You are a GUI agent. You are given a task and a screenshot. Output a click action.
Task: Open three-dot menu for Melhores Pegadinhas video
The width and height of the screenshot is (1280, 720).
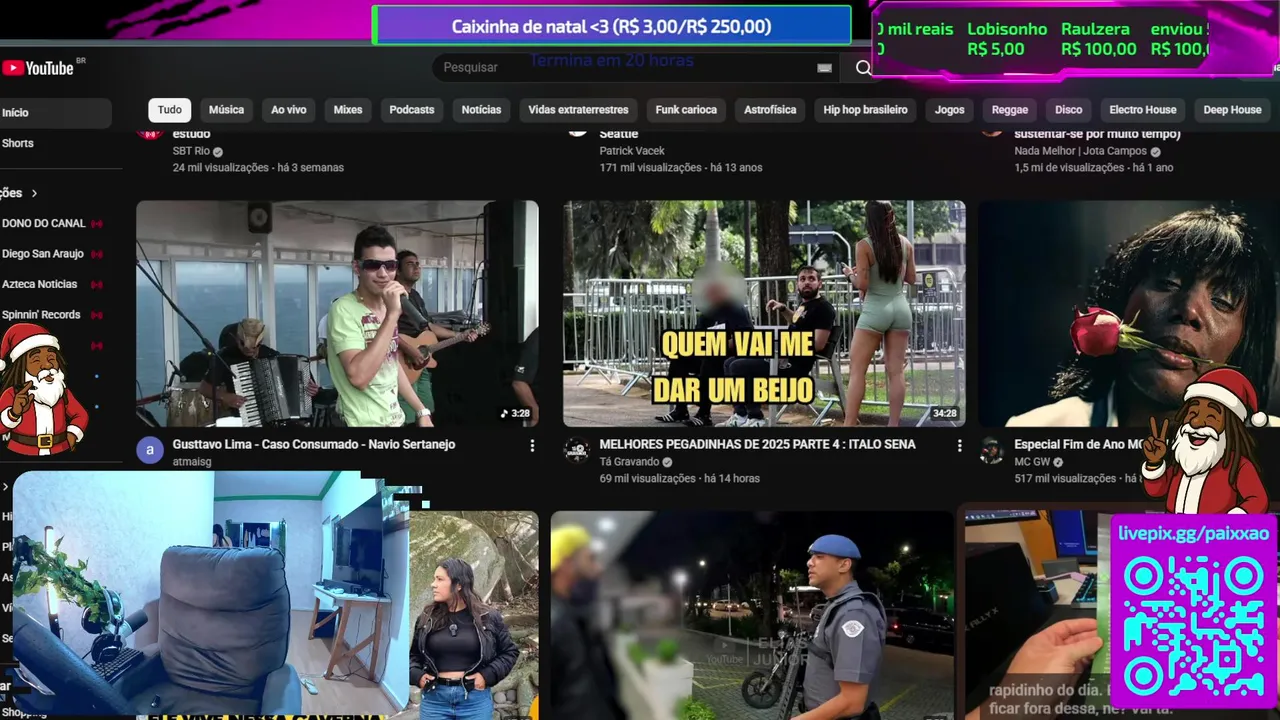[x=959, y=445]
